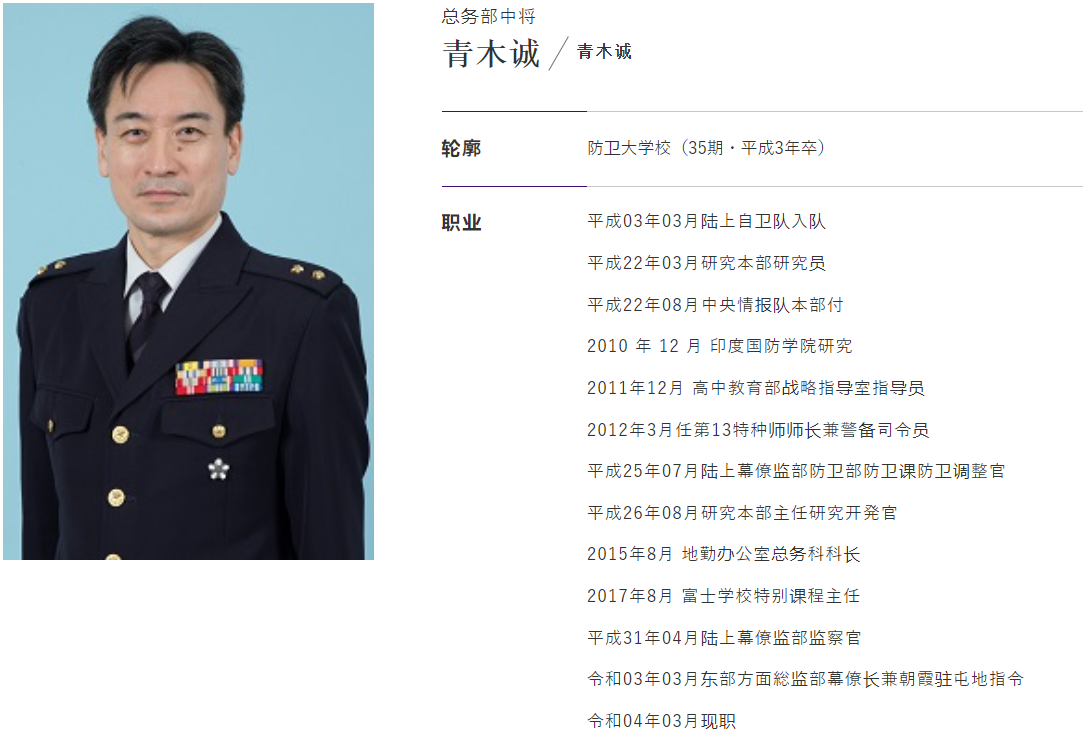
Task: Click the 平成22年03月研究本部研究员 entry
Action: (x=707, y=263)
